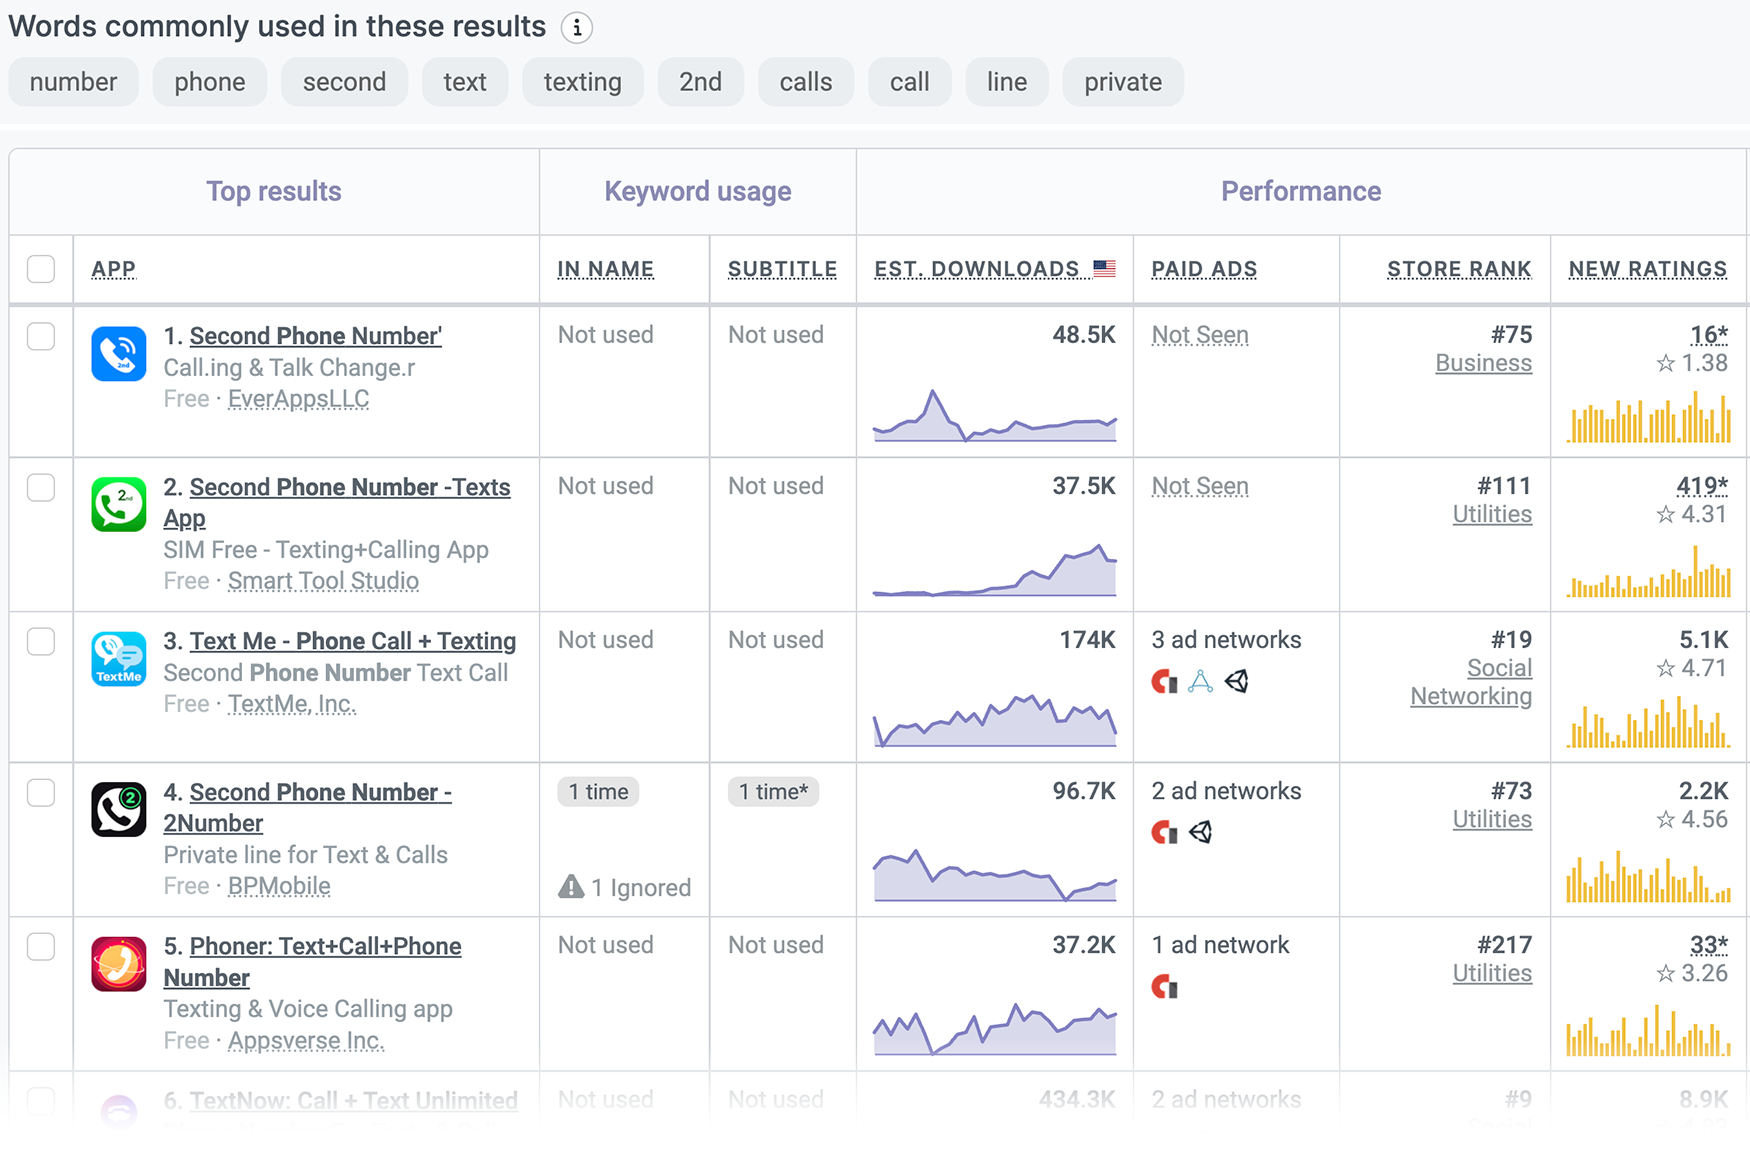1750x1160 pixels.
Task: Sort by the PAID ADS column header
Action: (x=1204, y=269)
